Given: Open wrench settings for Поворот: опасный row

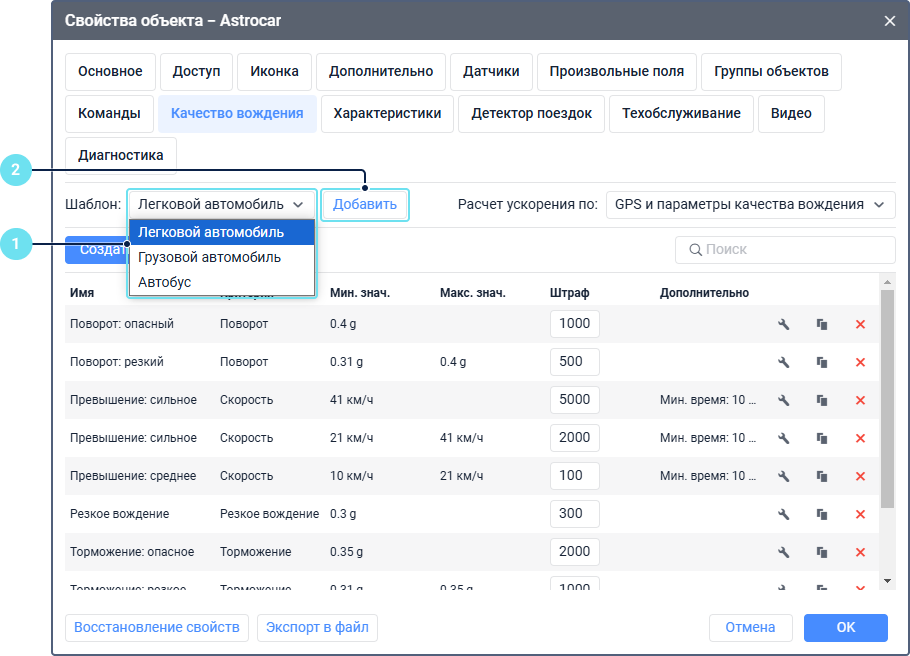Looking at the screenshot, I should click(x=784, y=324).
